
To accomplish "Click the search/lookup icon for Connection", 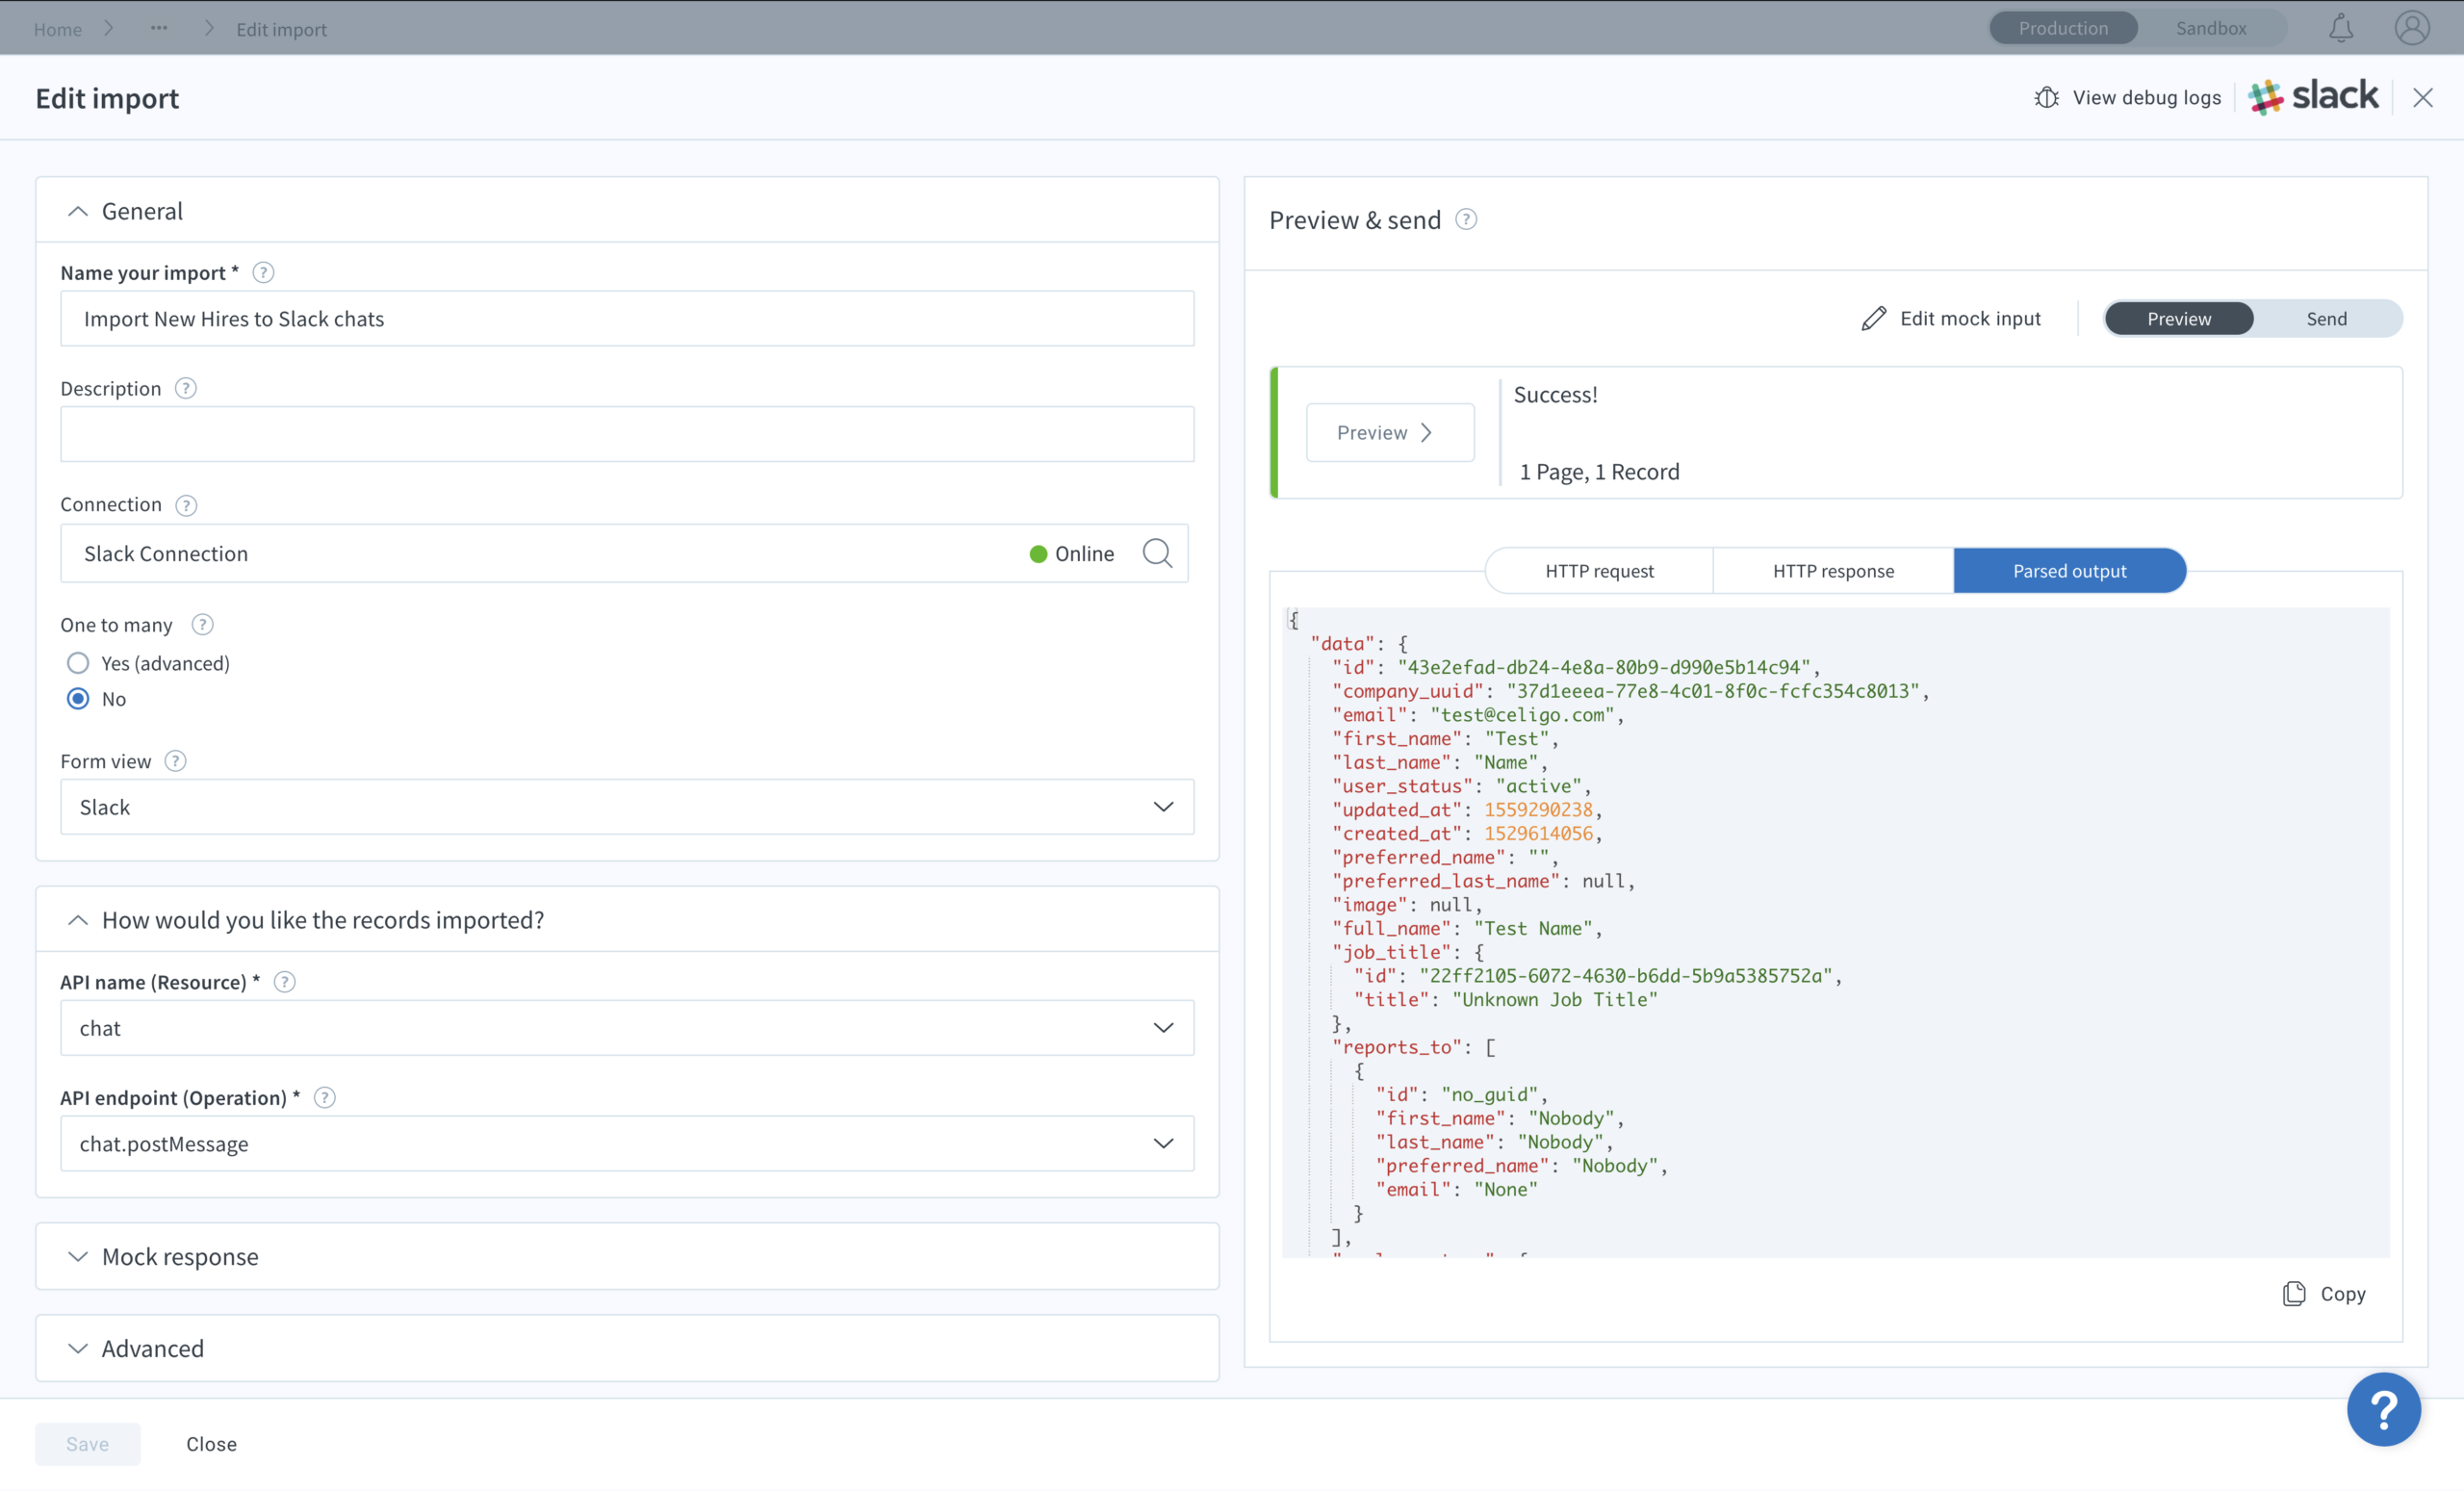I will [1156, 553].
